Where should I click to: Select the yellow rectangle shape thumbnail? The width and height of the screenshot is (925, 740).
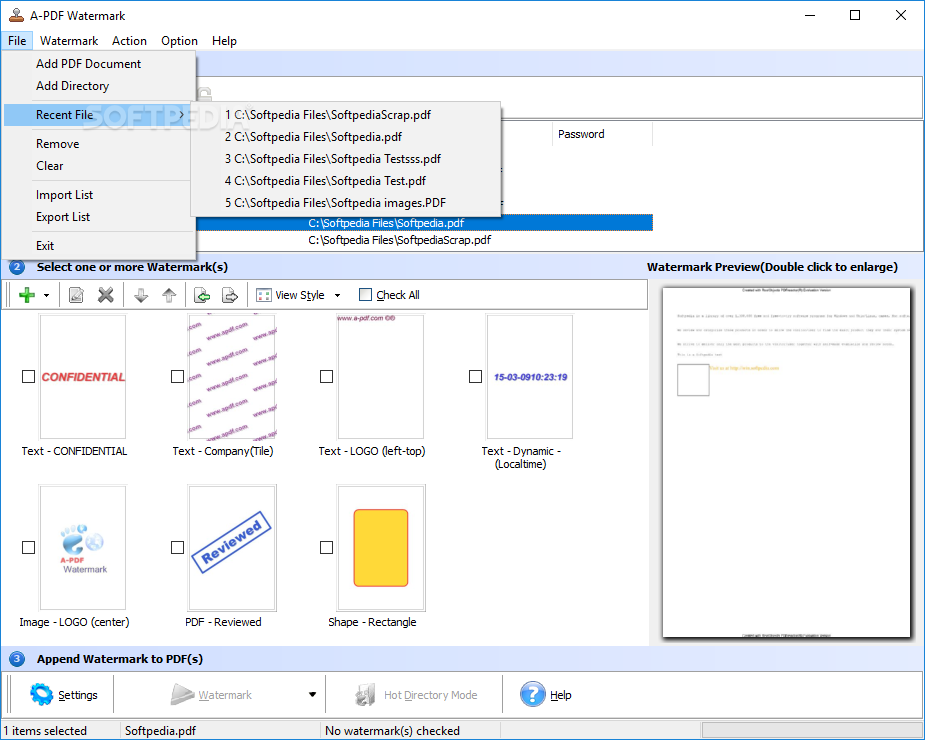pos(381,548)
